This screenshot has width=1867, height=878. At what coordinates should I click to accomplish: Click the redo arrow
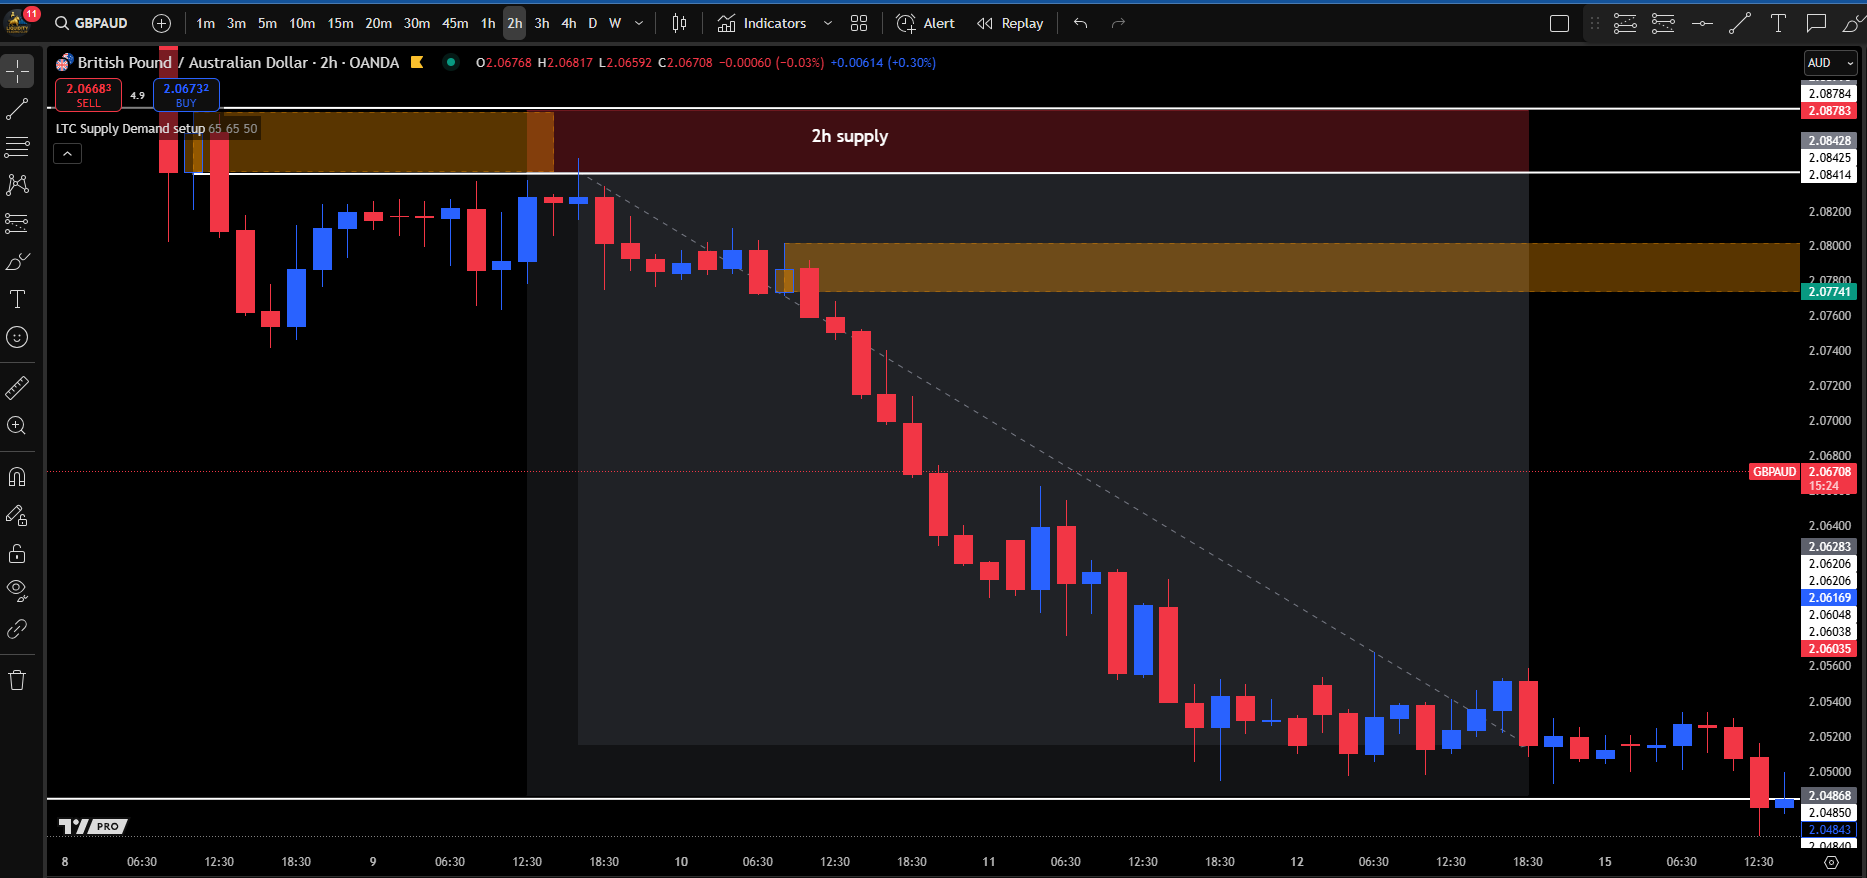tap(1118, 23)
